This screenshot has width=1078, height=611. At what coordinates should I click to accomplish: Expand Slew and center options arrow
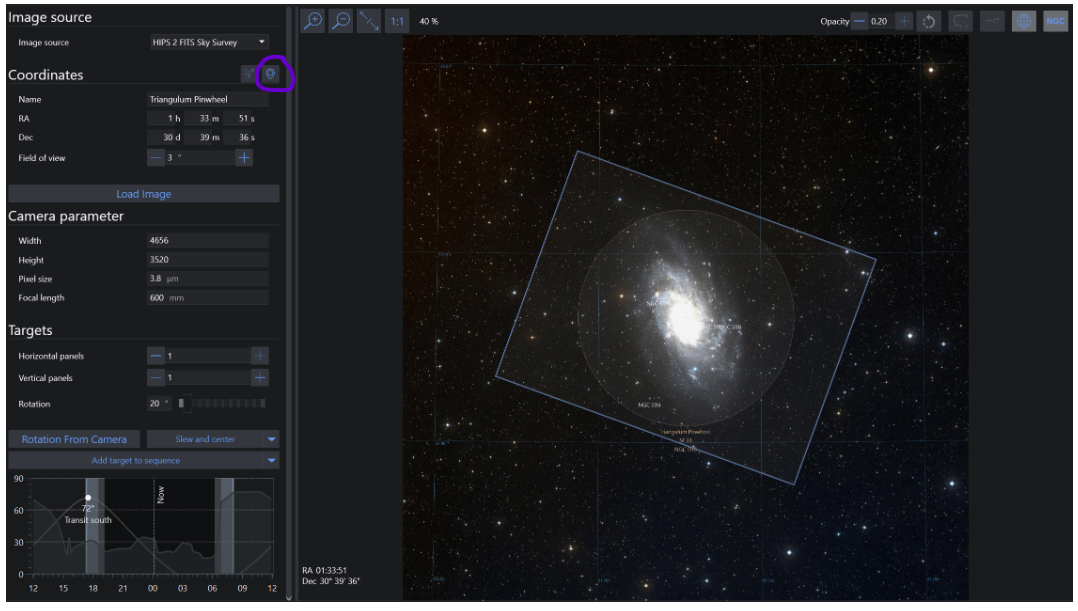click(x=272, y=439)
